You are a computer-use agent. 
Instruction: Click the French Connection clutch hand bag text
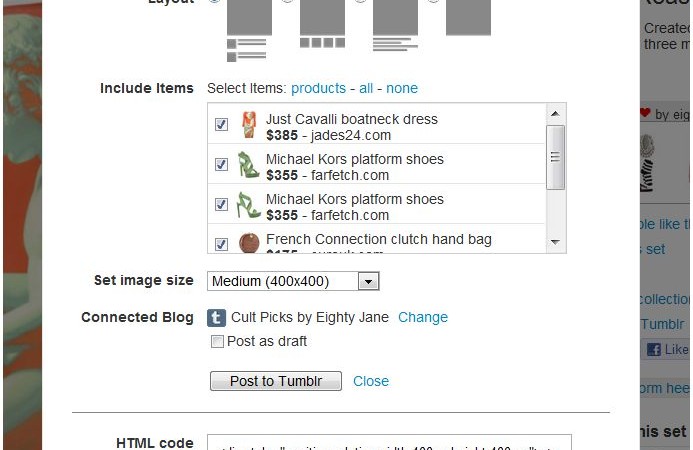[379, 239]
